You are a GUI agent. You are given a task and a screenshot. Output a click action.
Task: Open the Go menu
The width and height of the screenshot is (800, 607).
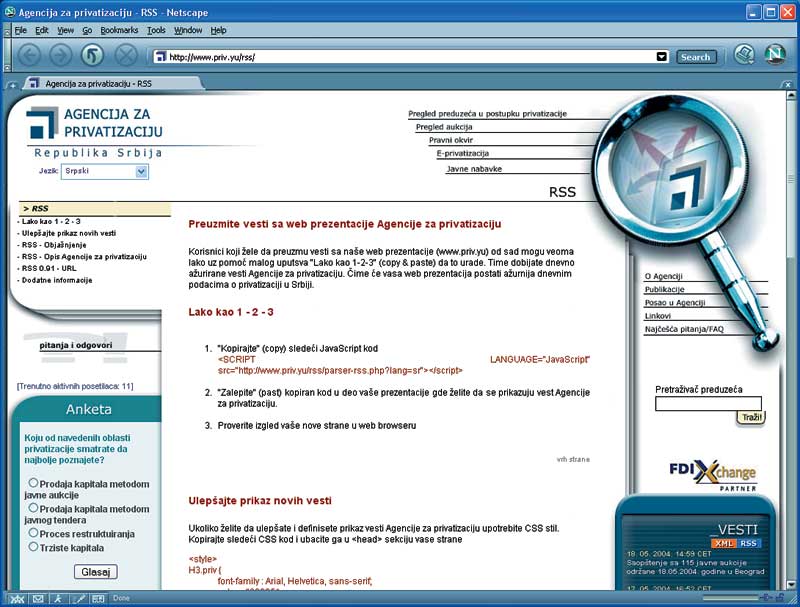point(87,30)
